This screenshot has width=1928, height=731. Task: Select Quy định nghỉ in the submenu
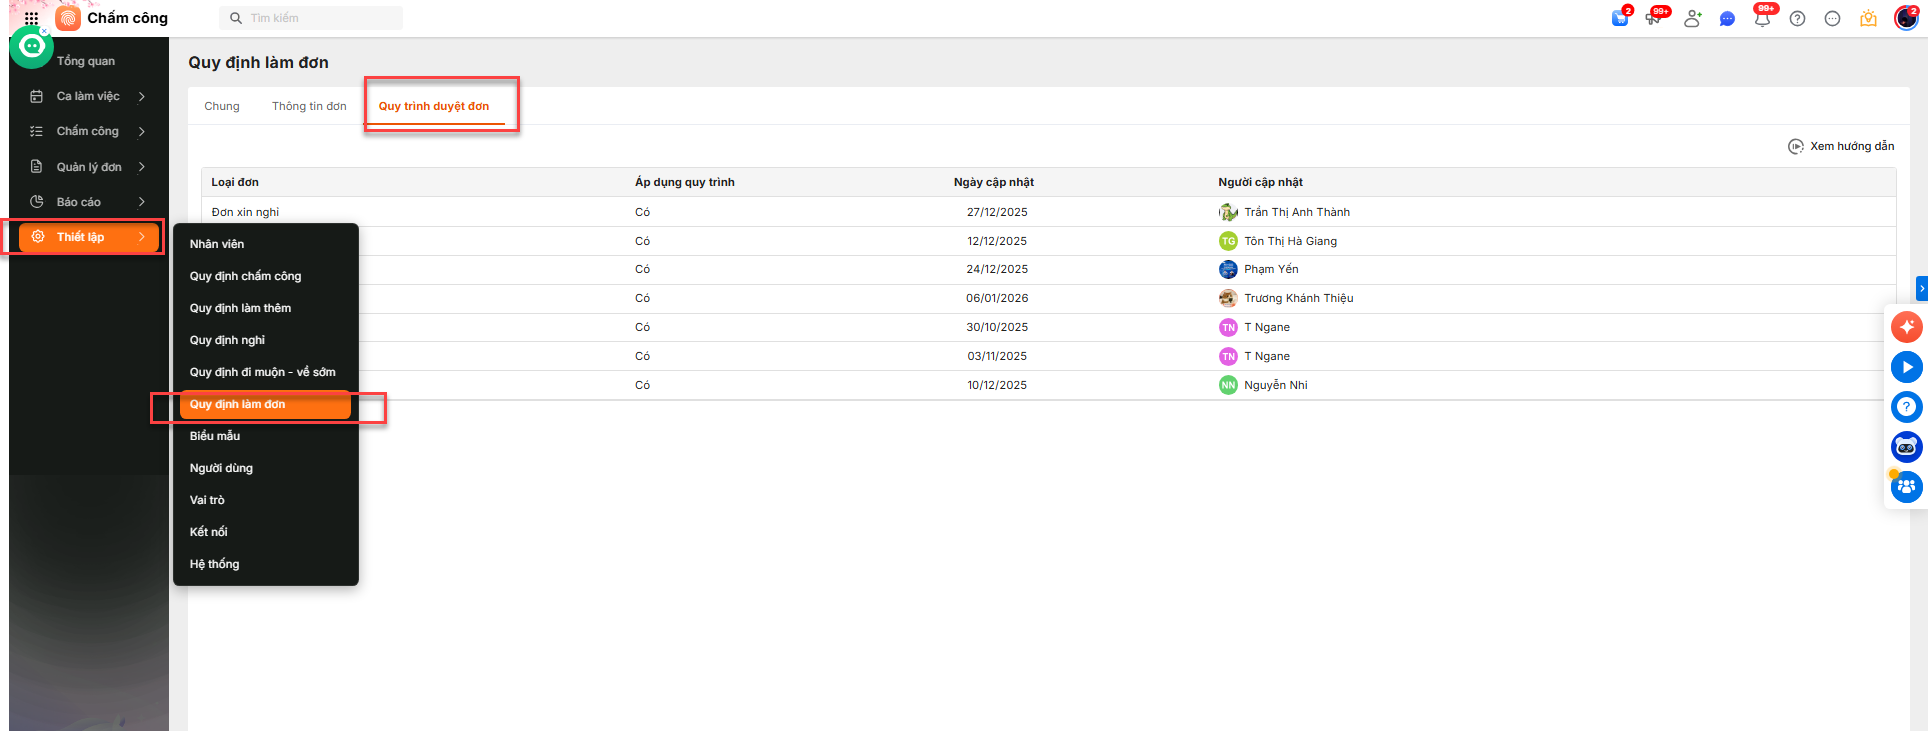click(228, 340)
